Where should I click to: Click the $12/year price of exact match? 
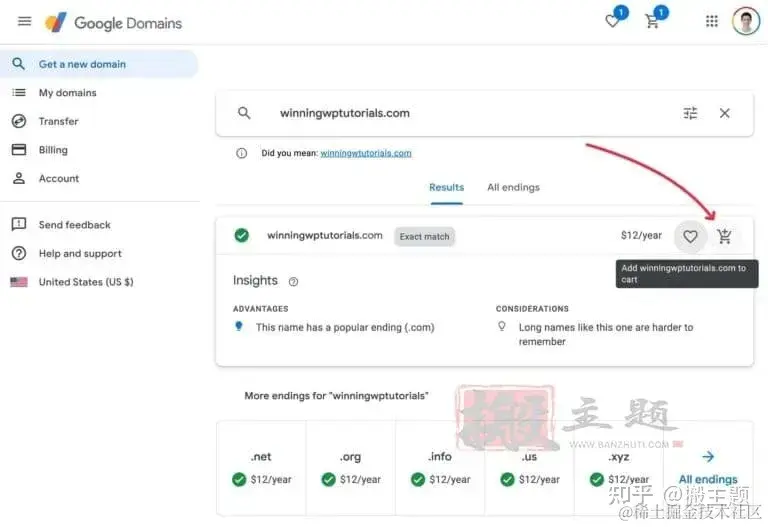tap(641, 236)
